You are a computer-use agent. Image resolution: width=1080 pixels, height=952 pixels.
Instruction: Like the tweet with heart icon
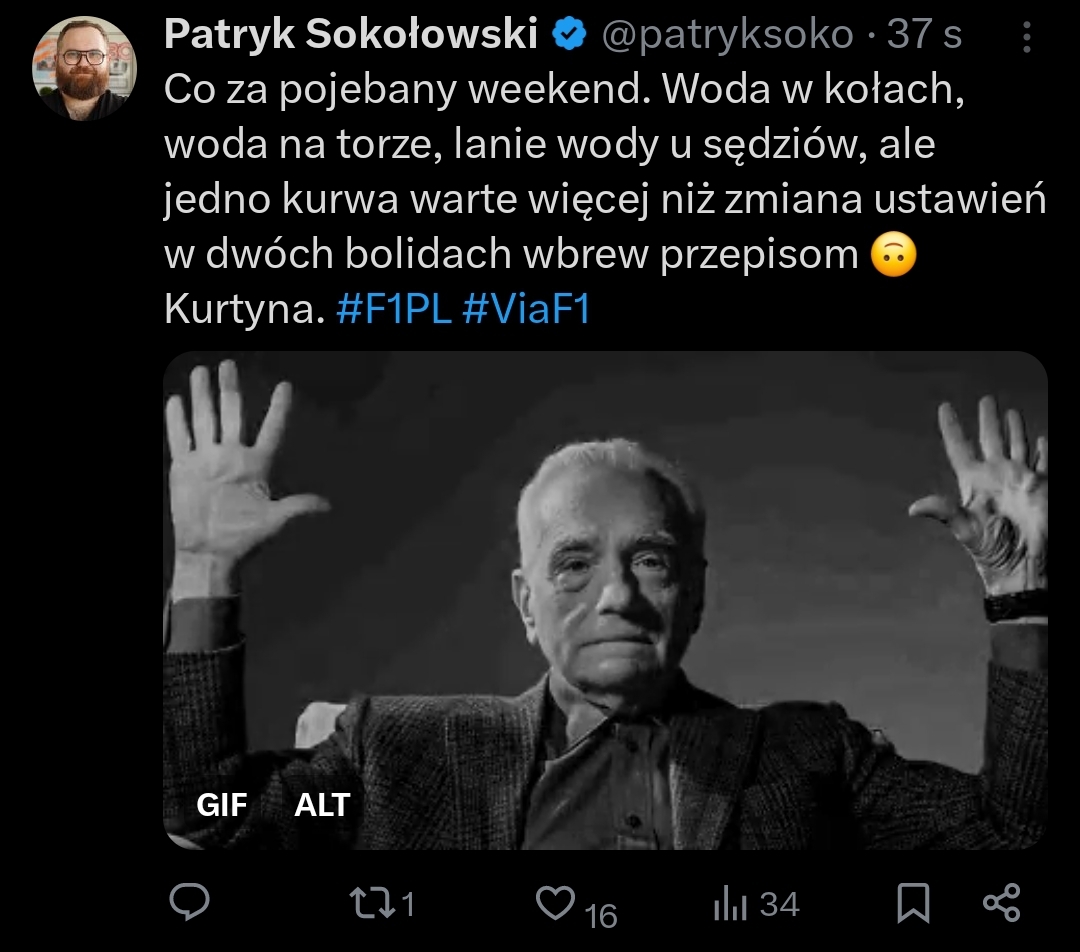[555, 903]
